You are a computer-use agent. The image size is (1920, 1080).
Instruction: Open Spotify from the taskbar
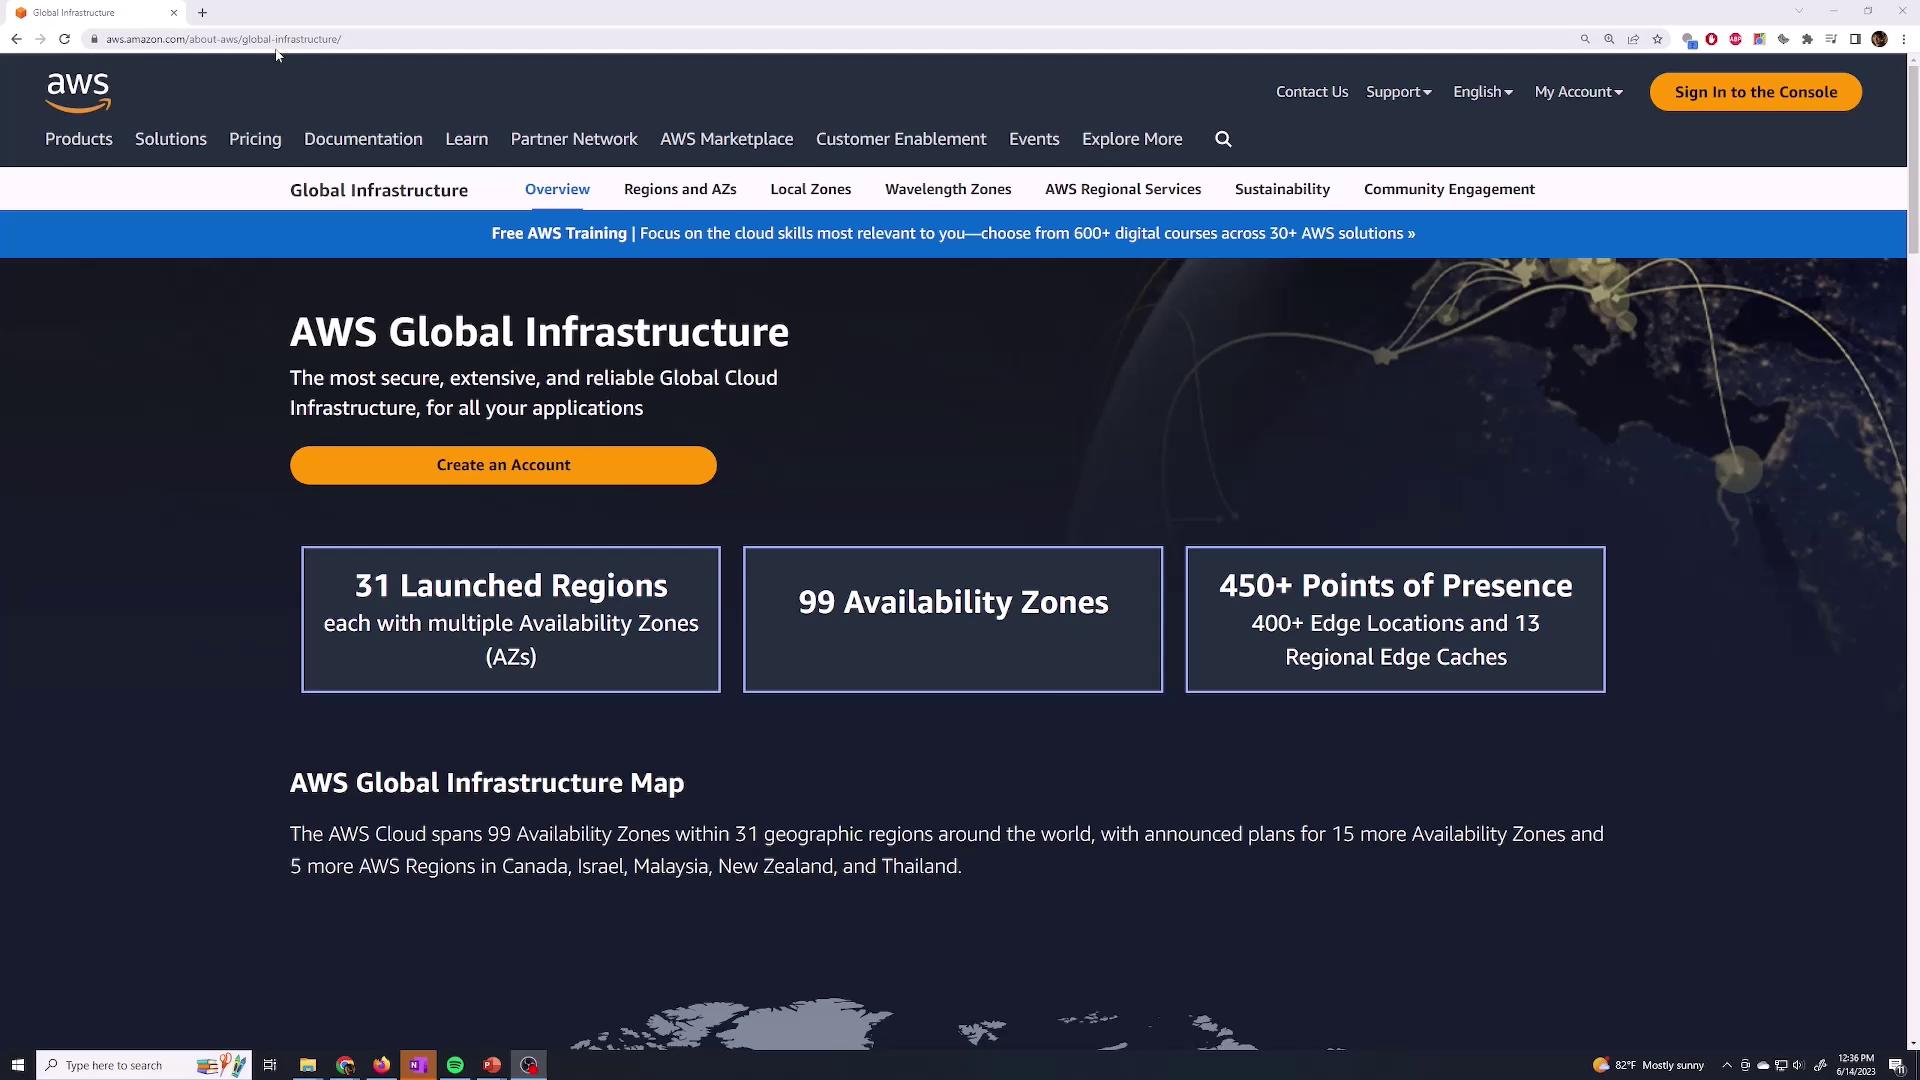pos(455,1065)
